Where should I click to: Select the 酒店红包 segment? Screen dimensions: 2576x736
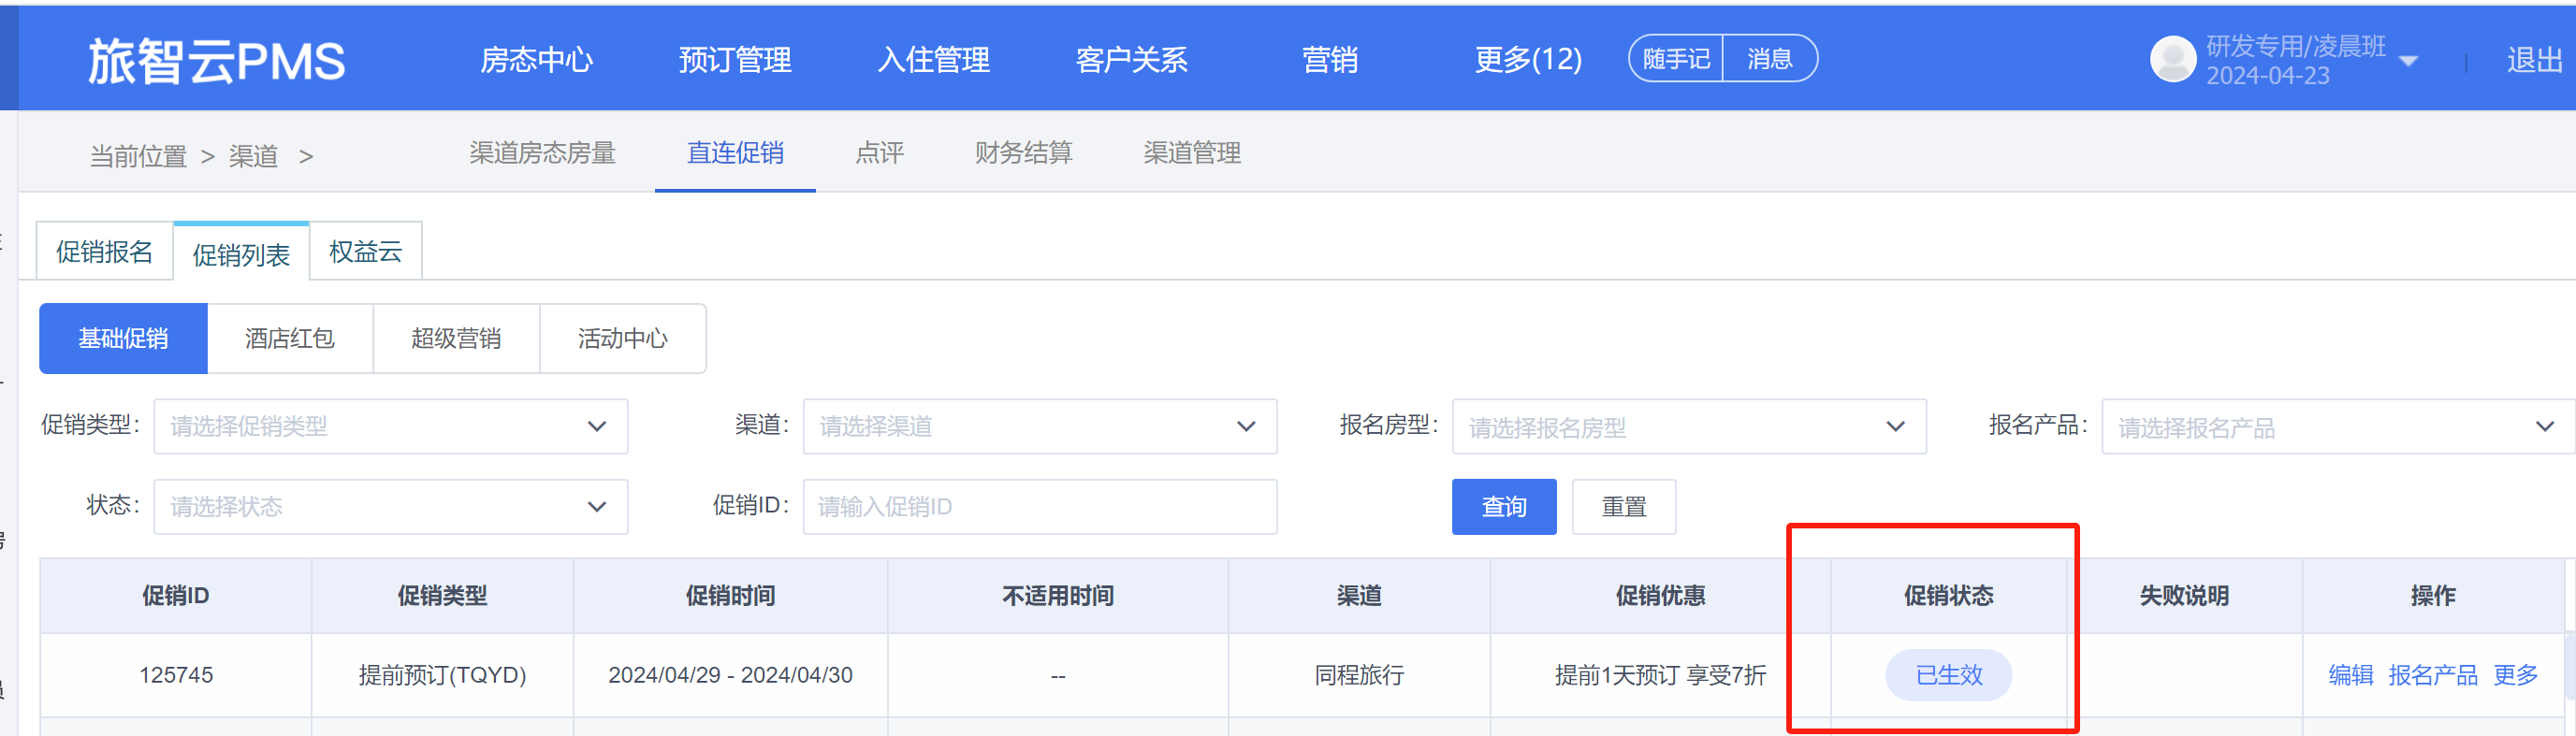(290, 338)
